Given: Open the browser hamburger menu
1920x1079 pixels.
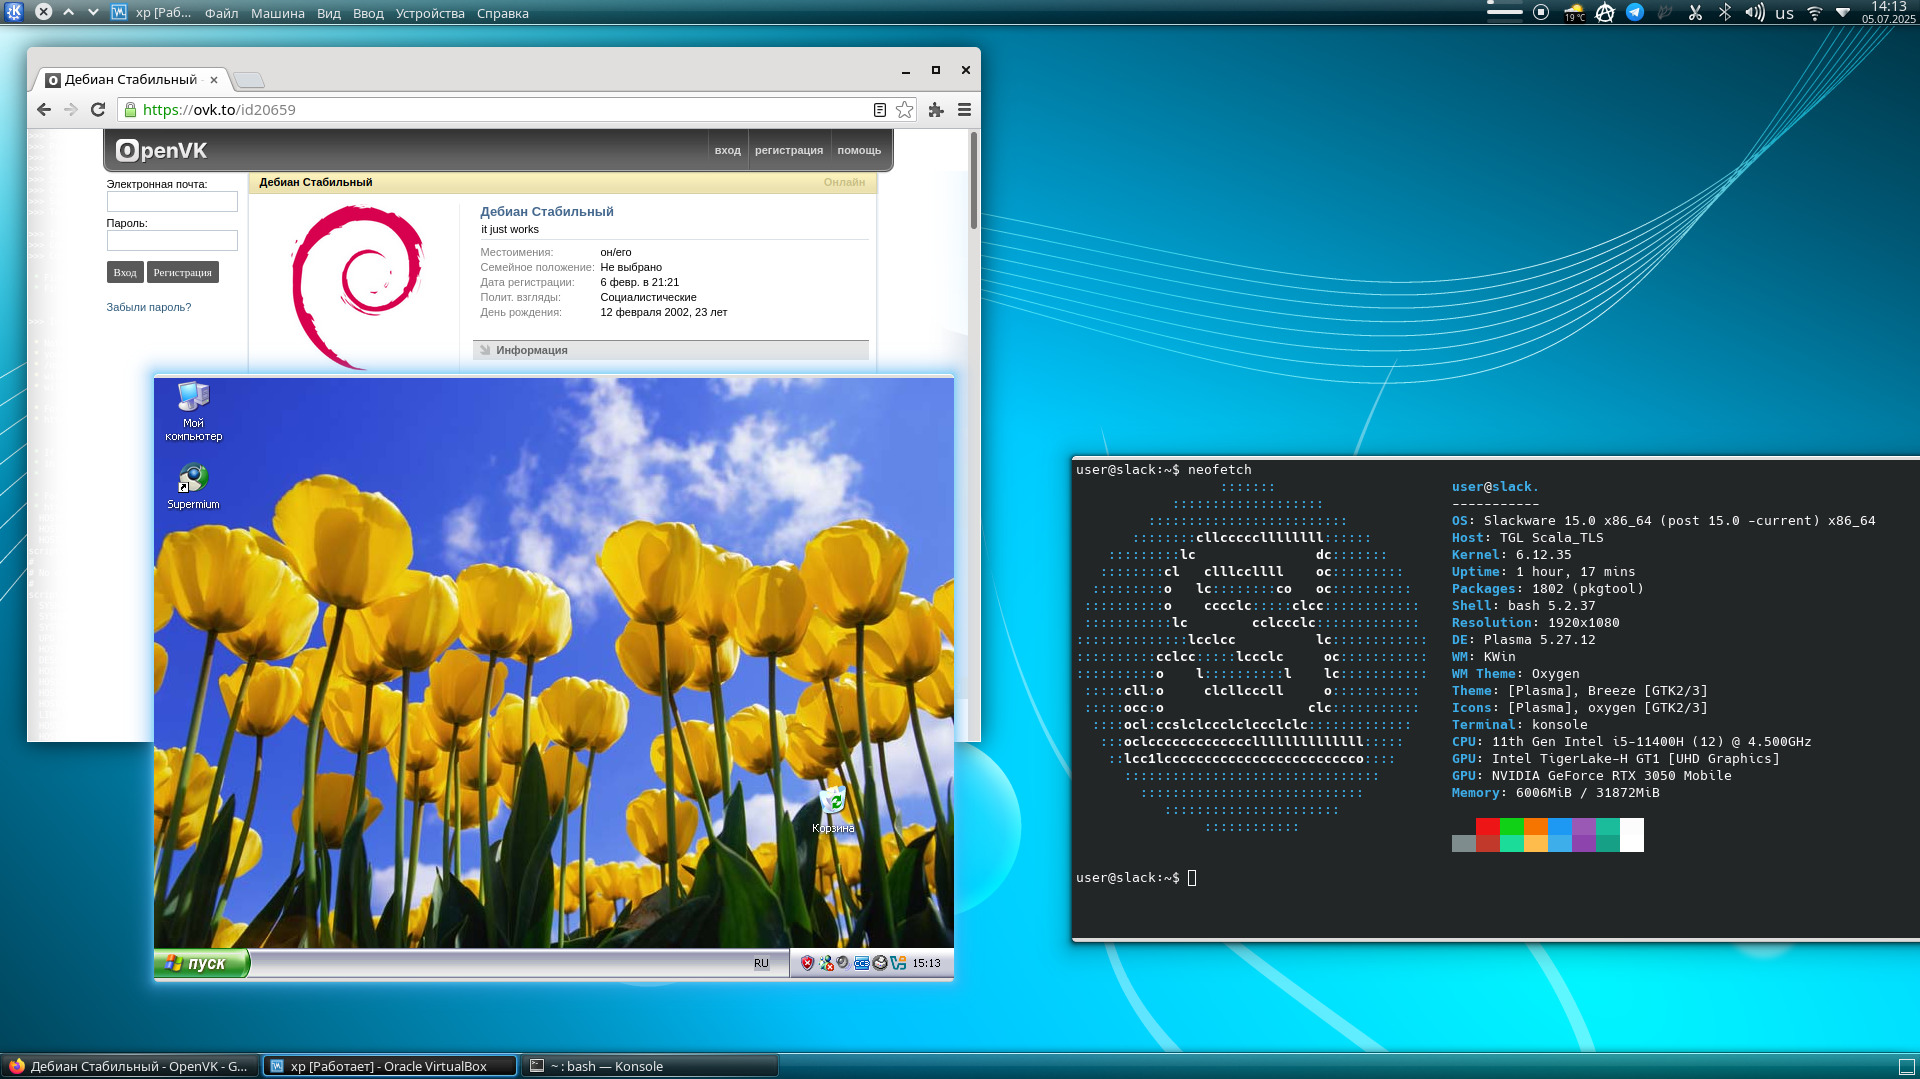Looking at the screenshot, I should click(x=965, y=110).
